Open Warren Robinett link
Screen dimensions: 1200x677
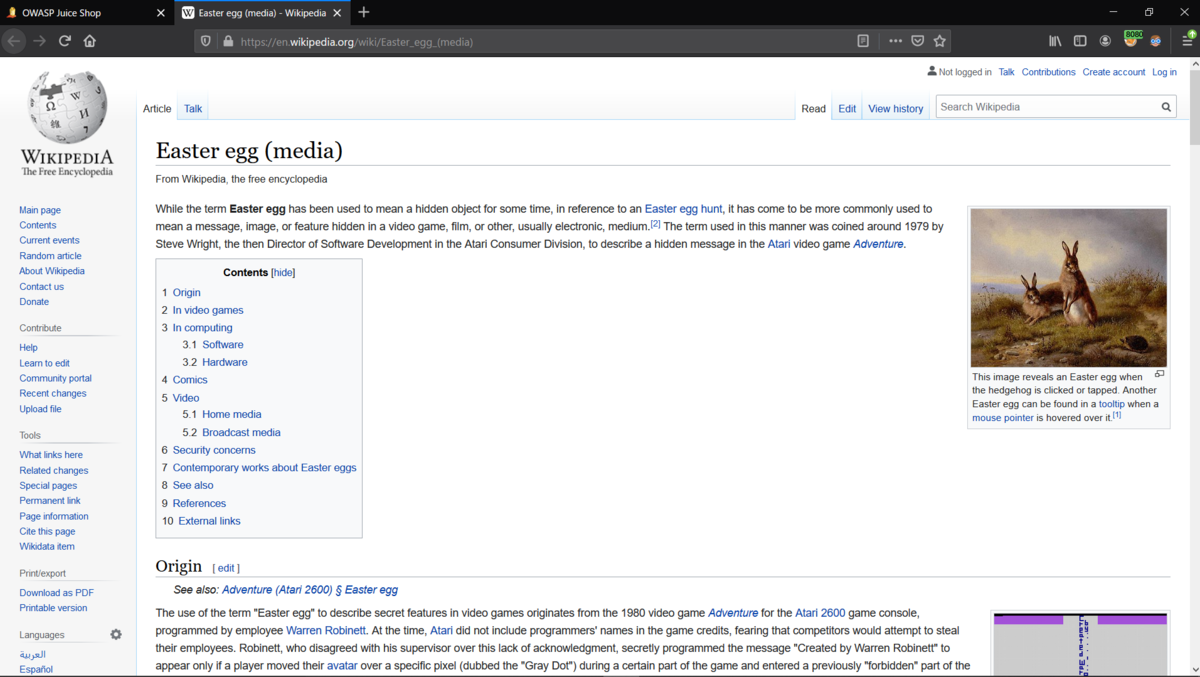(x=326, y=631)
